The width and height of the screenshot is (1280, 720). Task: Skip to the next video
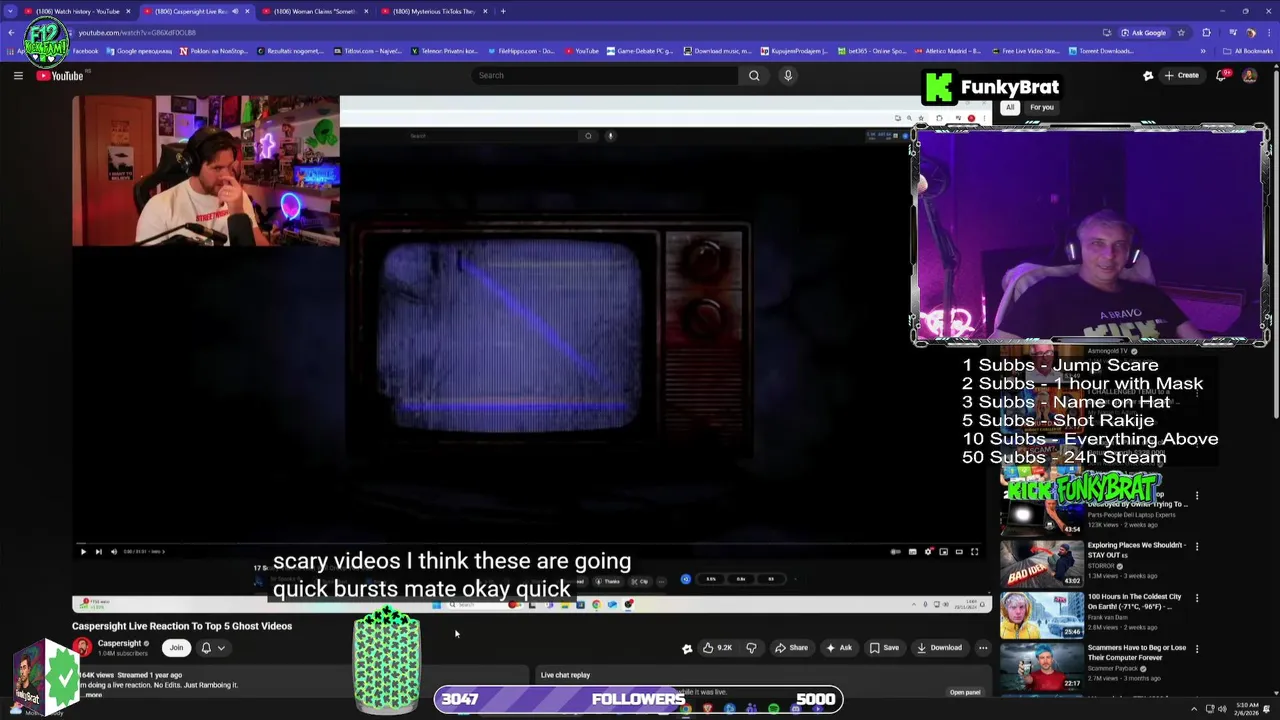coord(98,551)
